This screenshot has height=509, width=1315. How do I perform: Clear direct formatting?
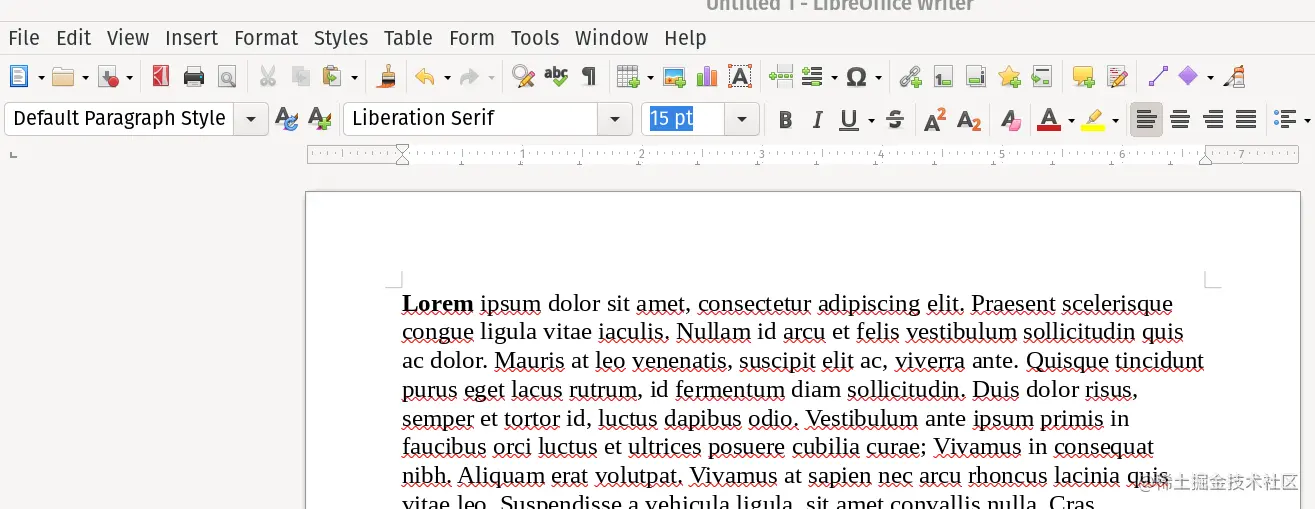(1011, 120)
